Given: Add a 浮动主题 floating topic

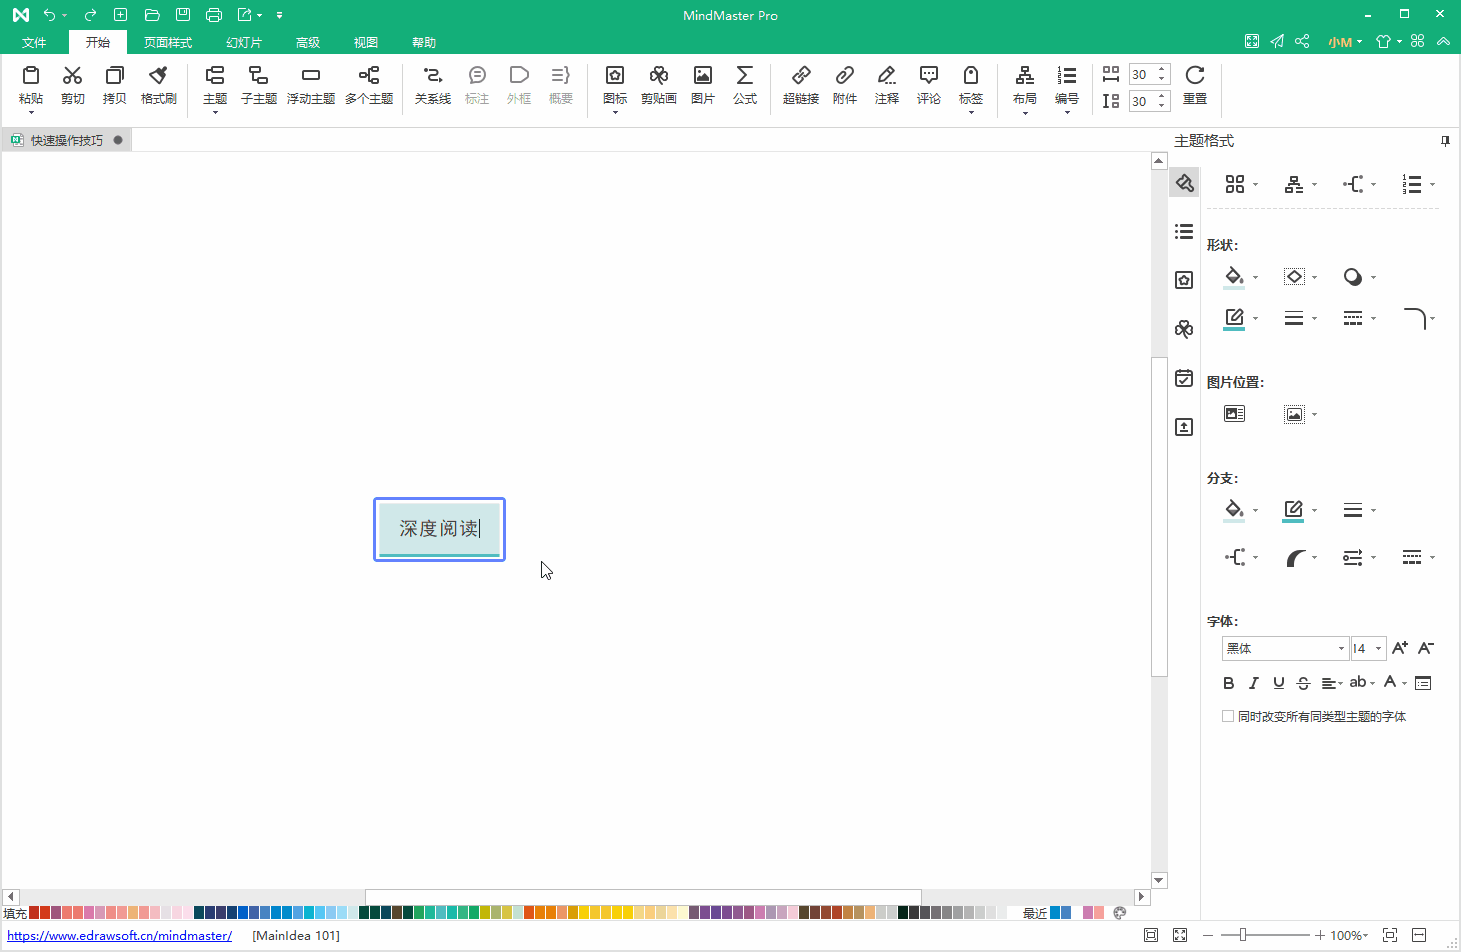Looking at the screenshot, I should click(x=310, y=85).
